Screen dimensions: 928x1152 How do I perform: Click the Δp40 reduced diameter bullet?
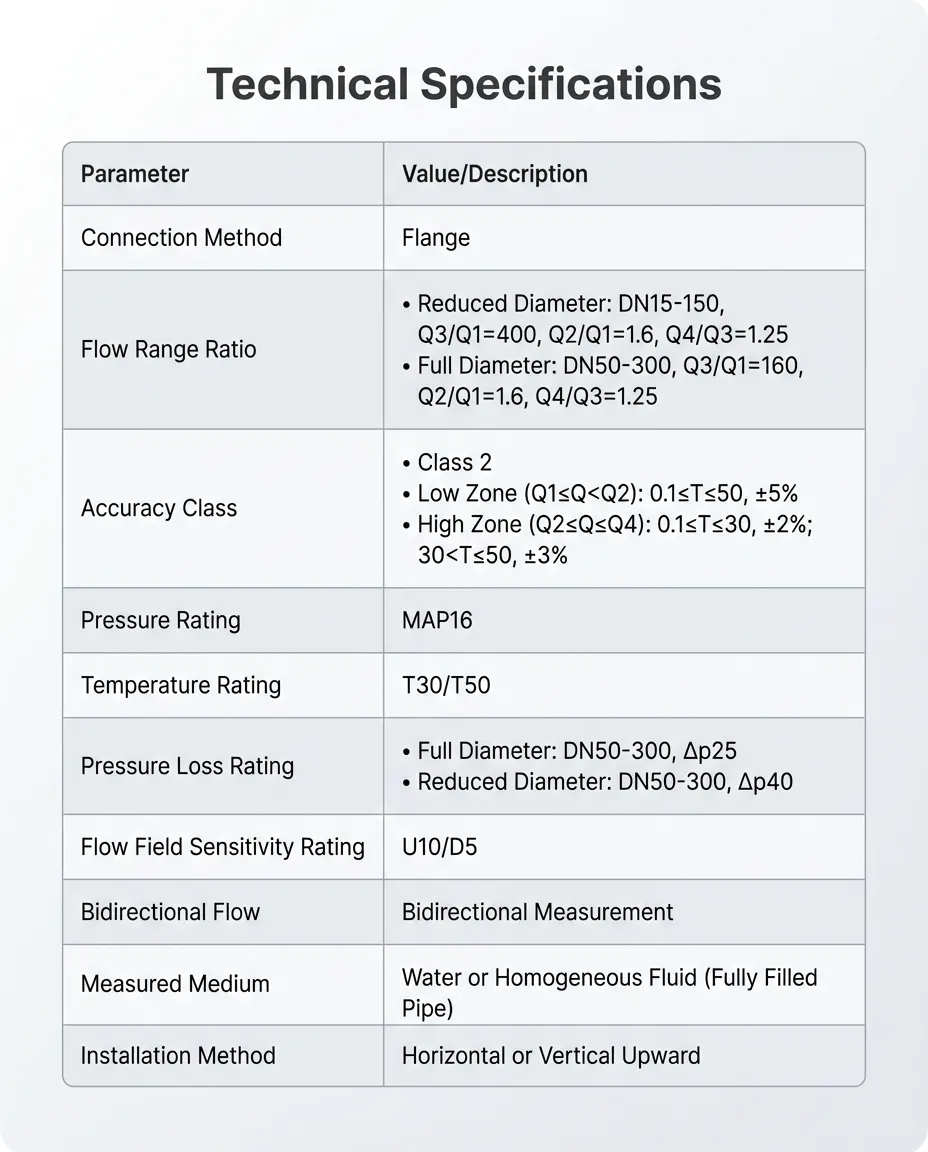click(x=597, y=782)
